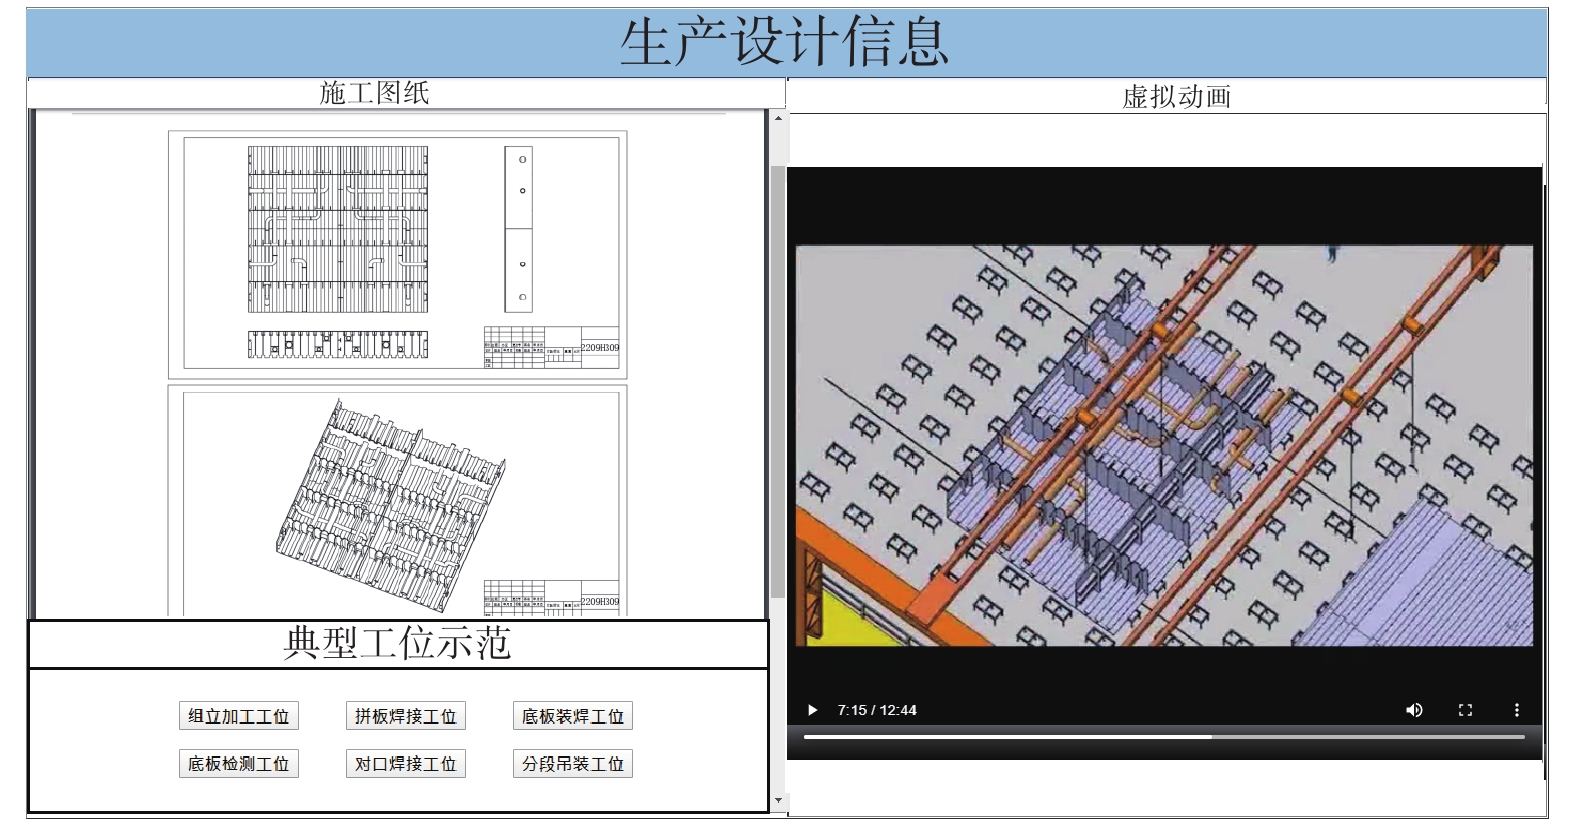Click the 底板装焊工位 button
The image size is (1575, 828).
coord(572,716)
